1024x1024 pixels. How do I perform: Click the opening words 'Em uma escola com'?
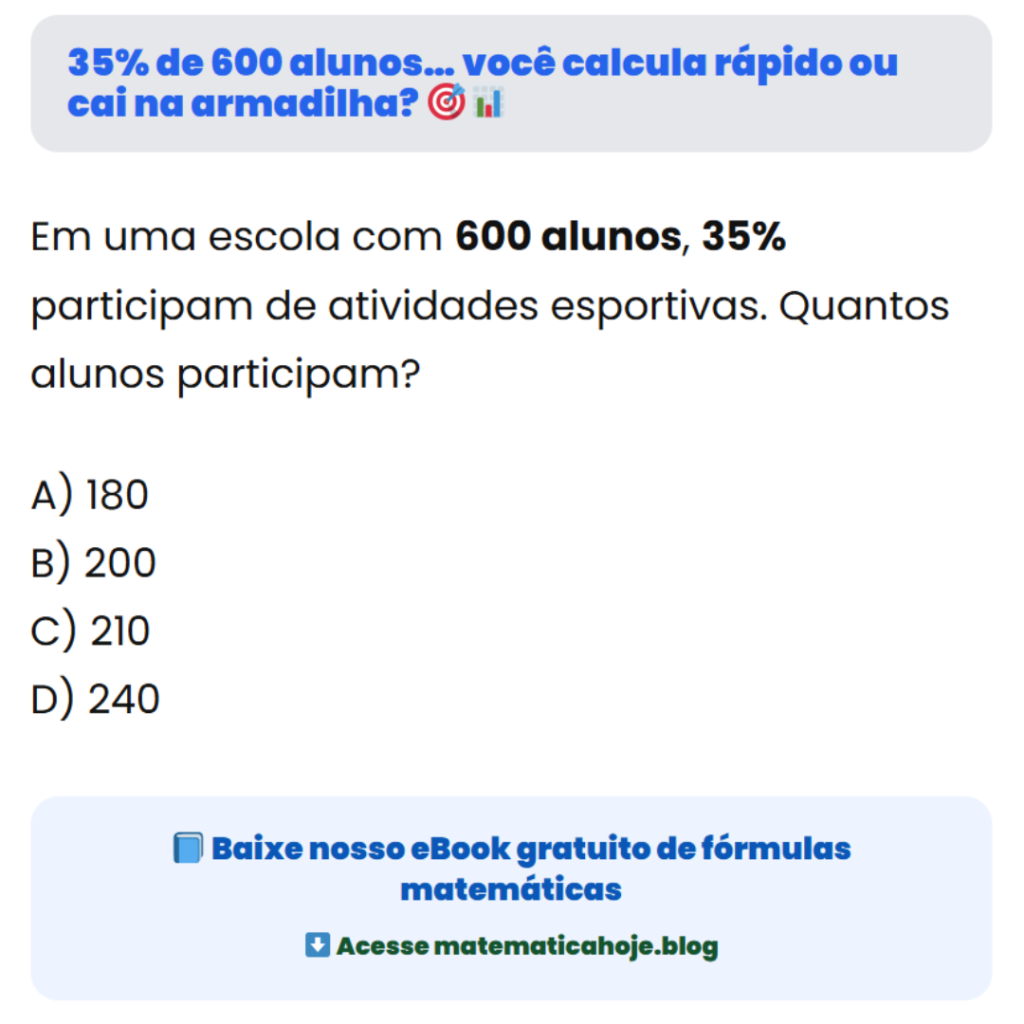point(237,239)
